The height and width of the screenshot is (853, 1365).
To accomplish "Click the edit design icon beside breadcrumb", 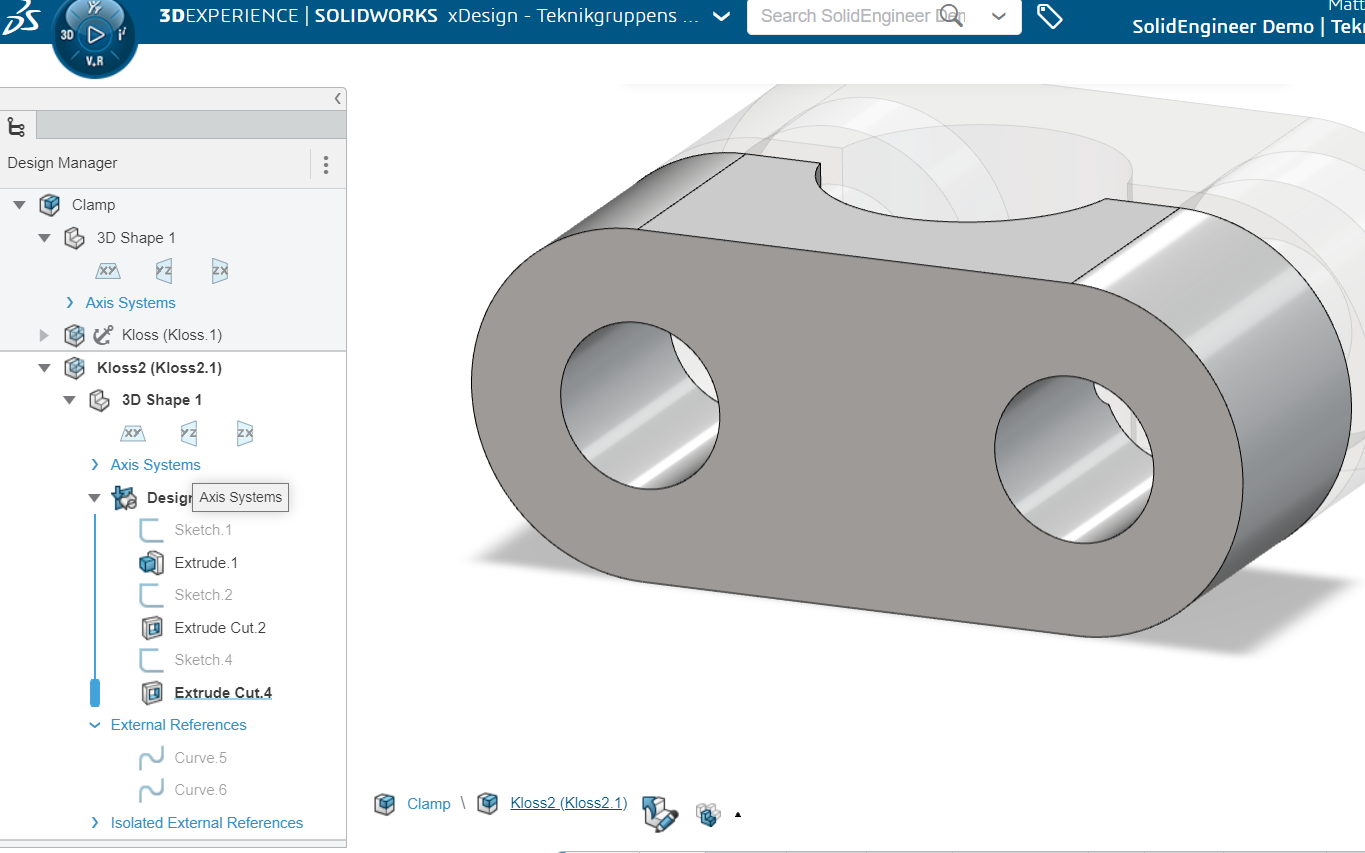I will click(x=660, y=812).
